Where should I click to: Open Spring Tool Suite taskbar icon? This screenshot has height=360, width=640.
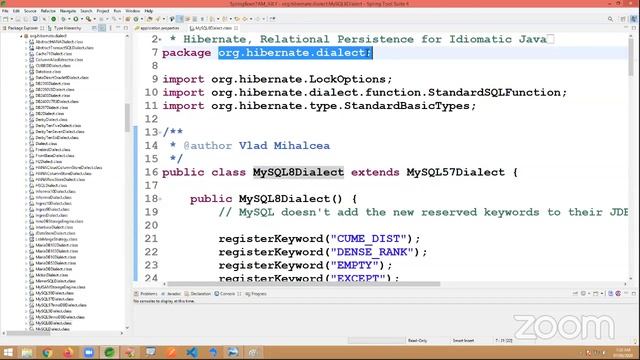point(109,352)
